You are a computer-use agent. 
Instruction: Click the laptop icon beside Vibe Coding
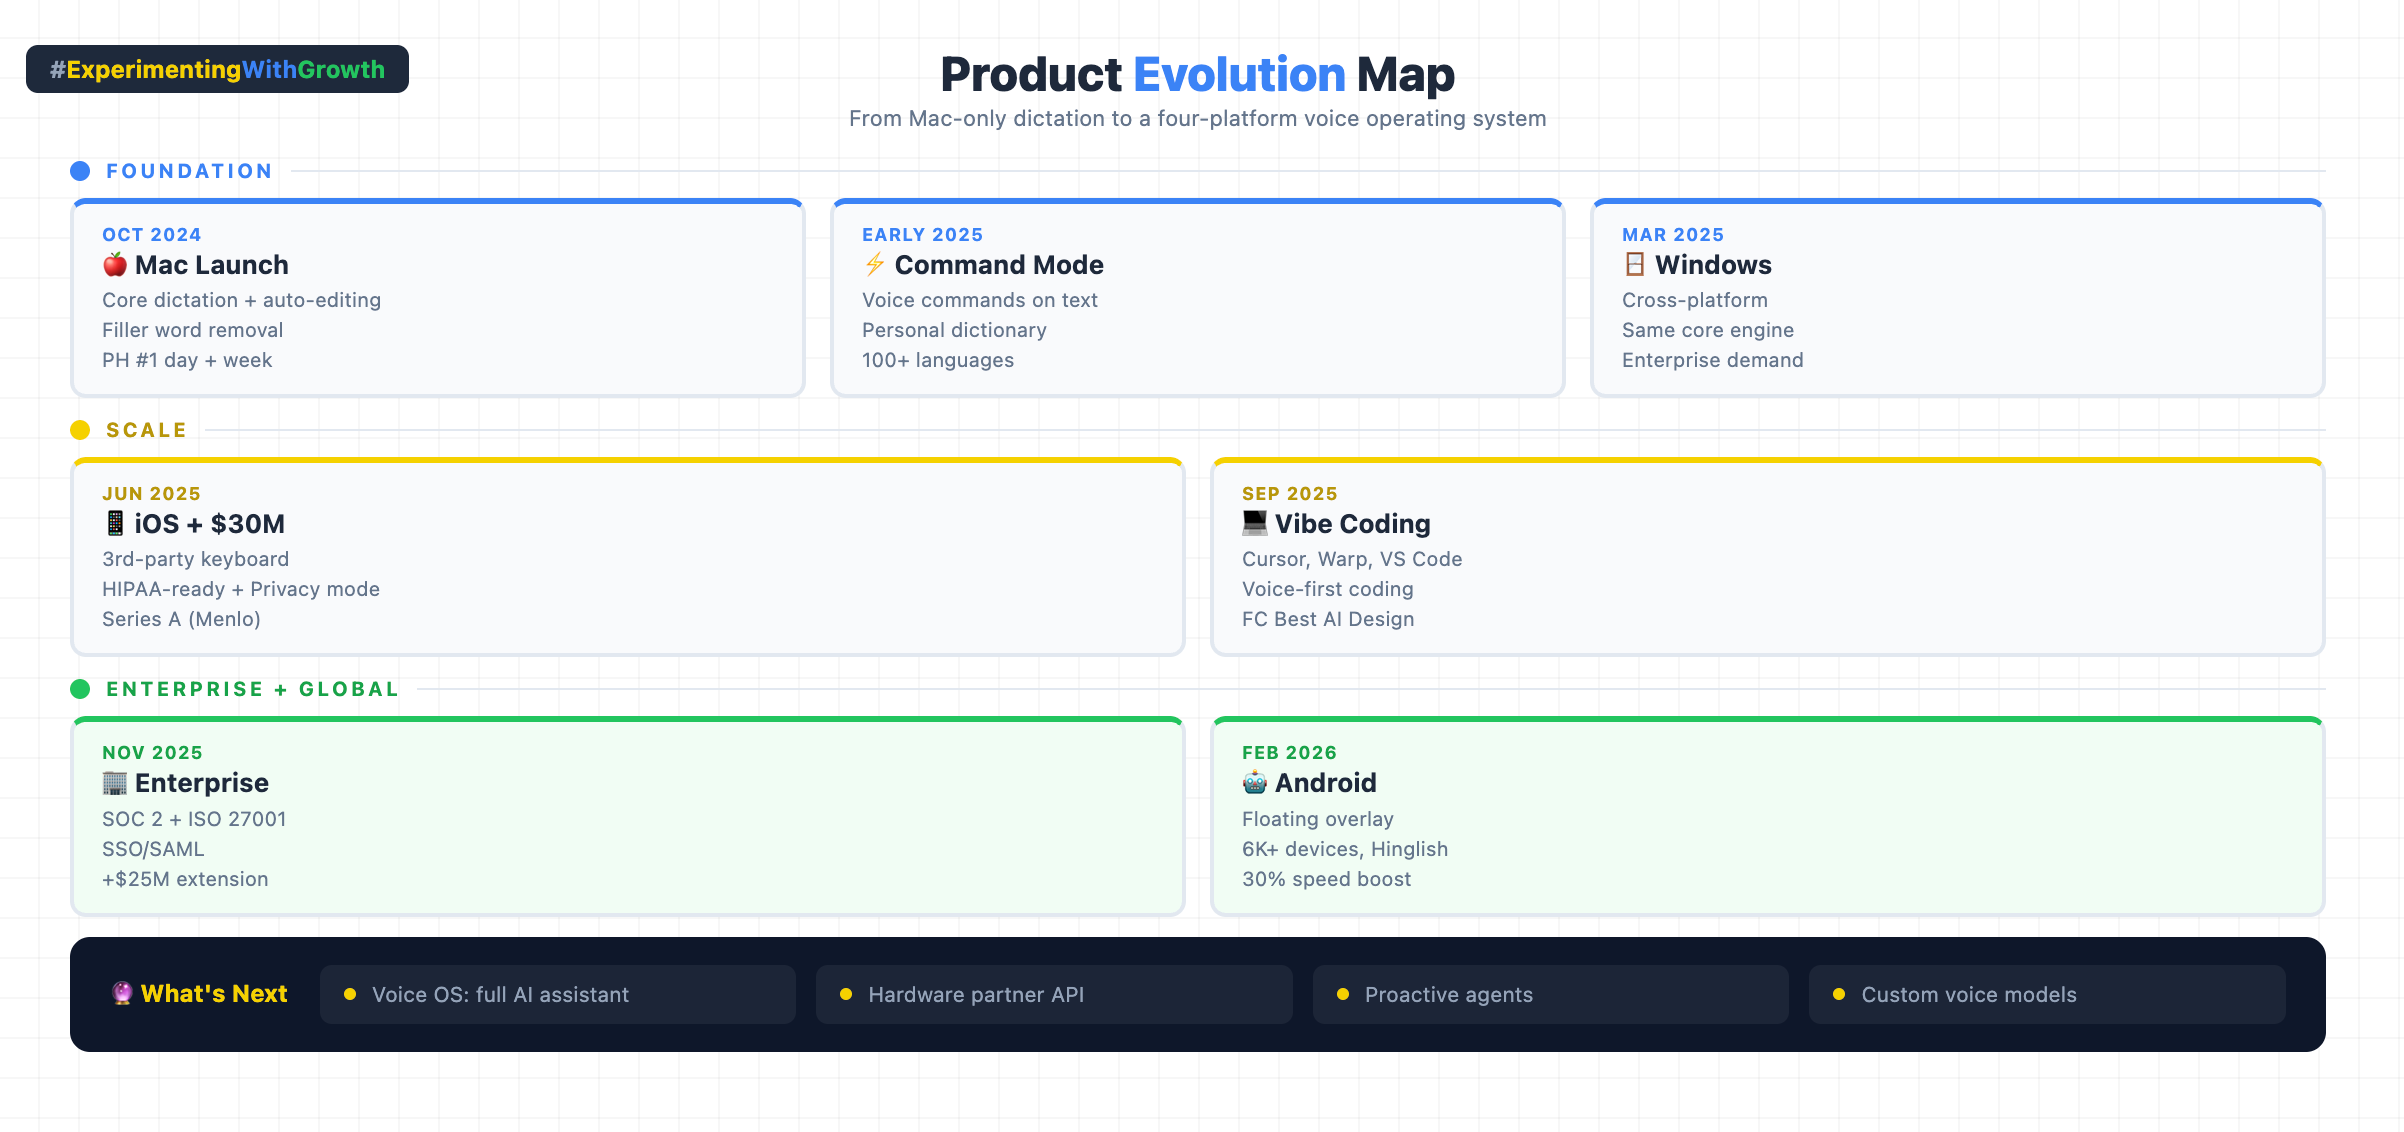pyautogui.click(x=1254, y=523)
